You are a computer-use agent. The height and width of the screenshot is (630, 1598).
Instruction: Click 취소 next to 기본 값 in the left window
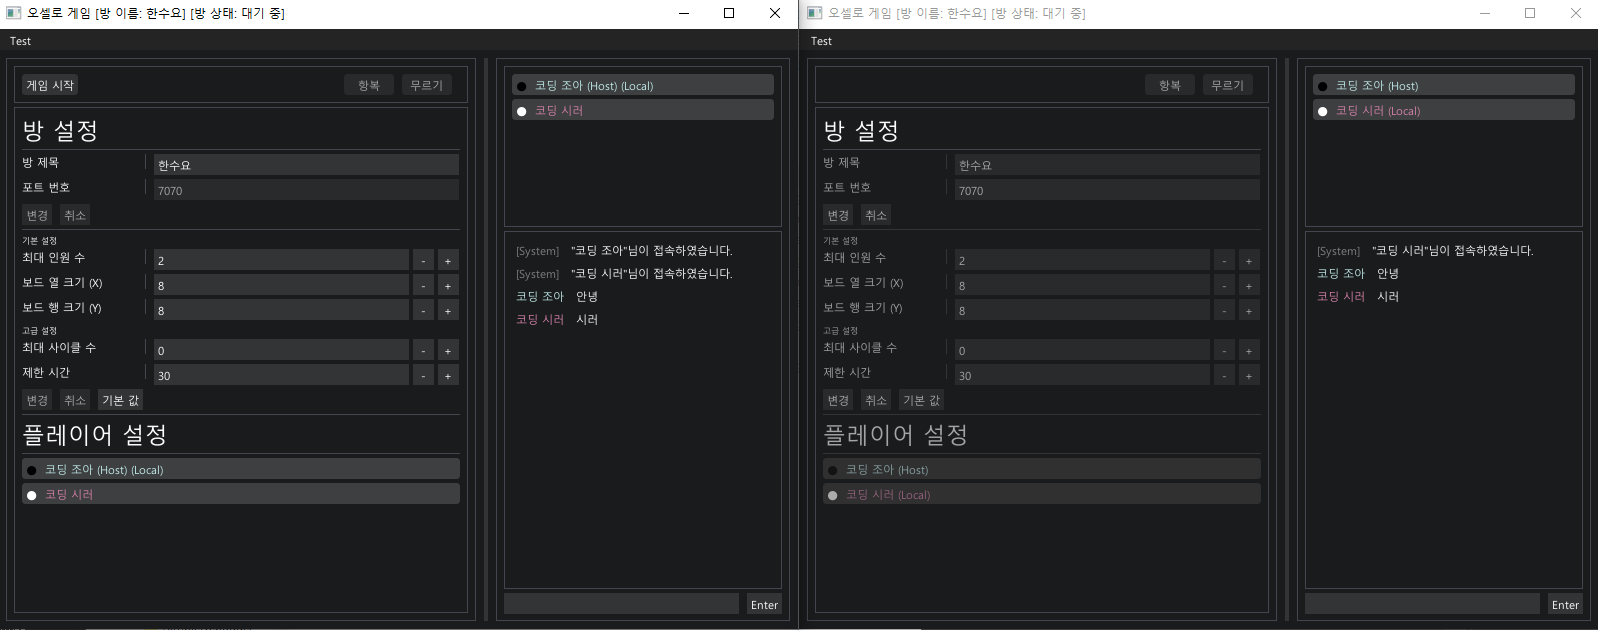click(75, 400)
